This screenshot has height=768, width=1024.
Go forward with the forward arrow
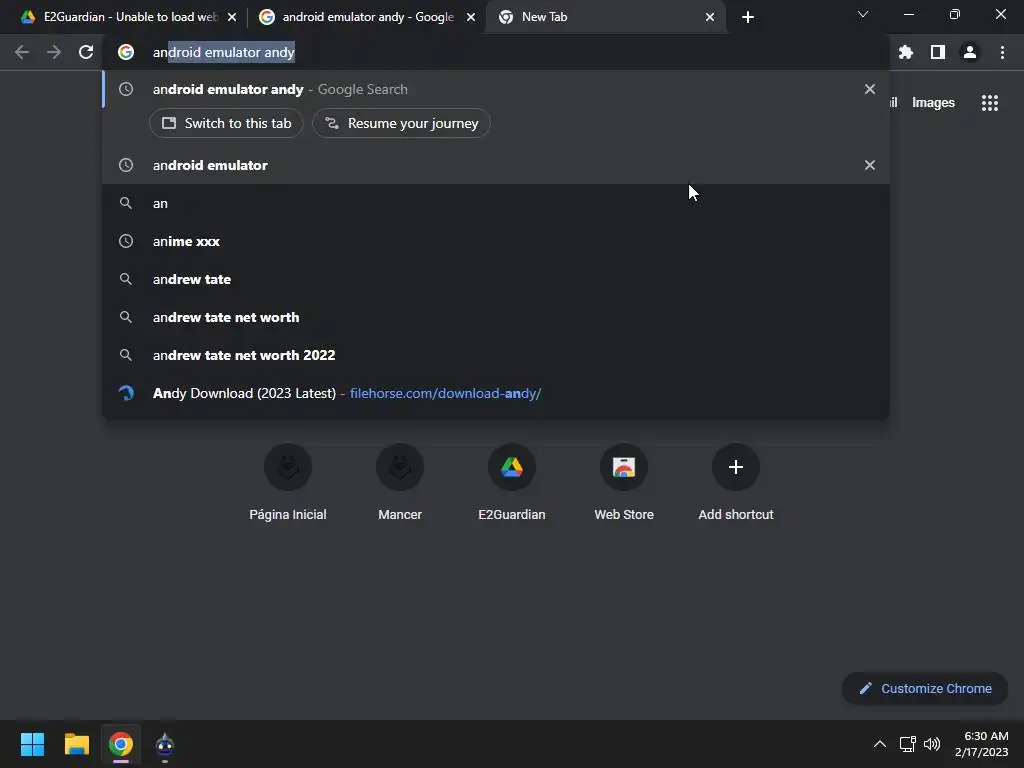pos(54,52)
